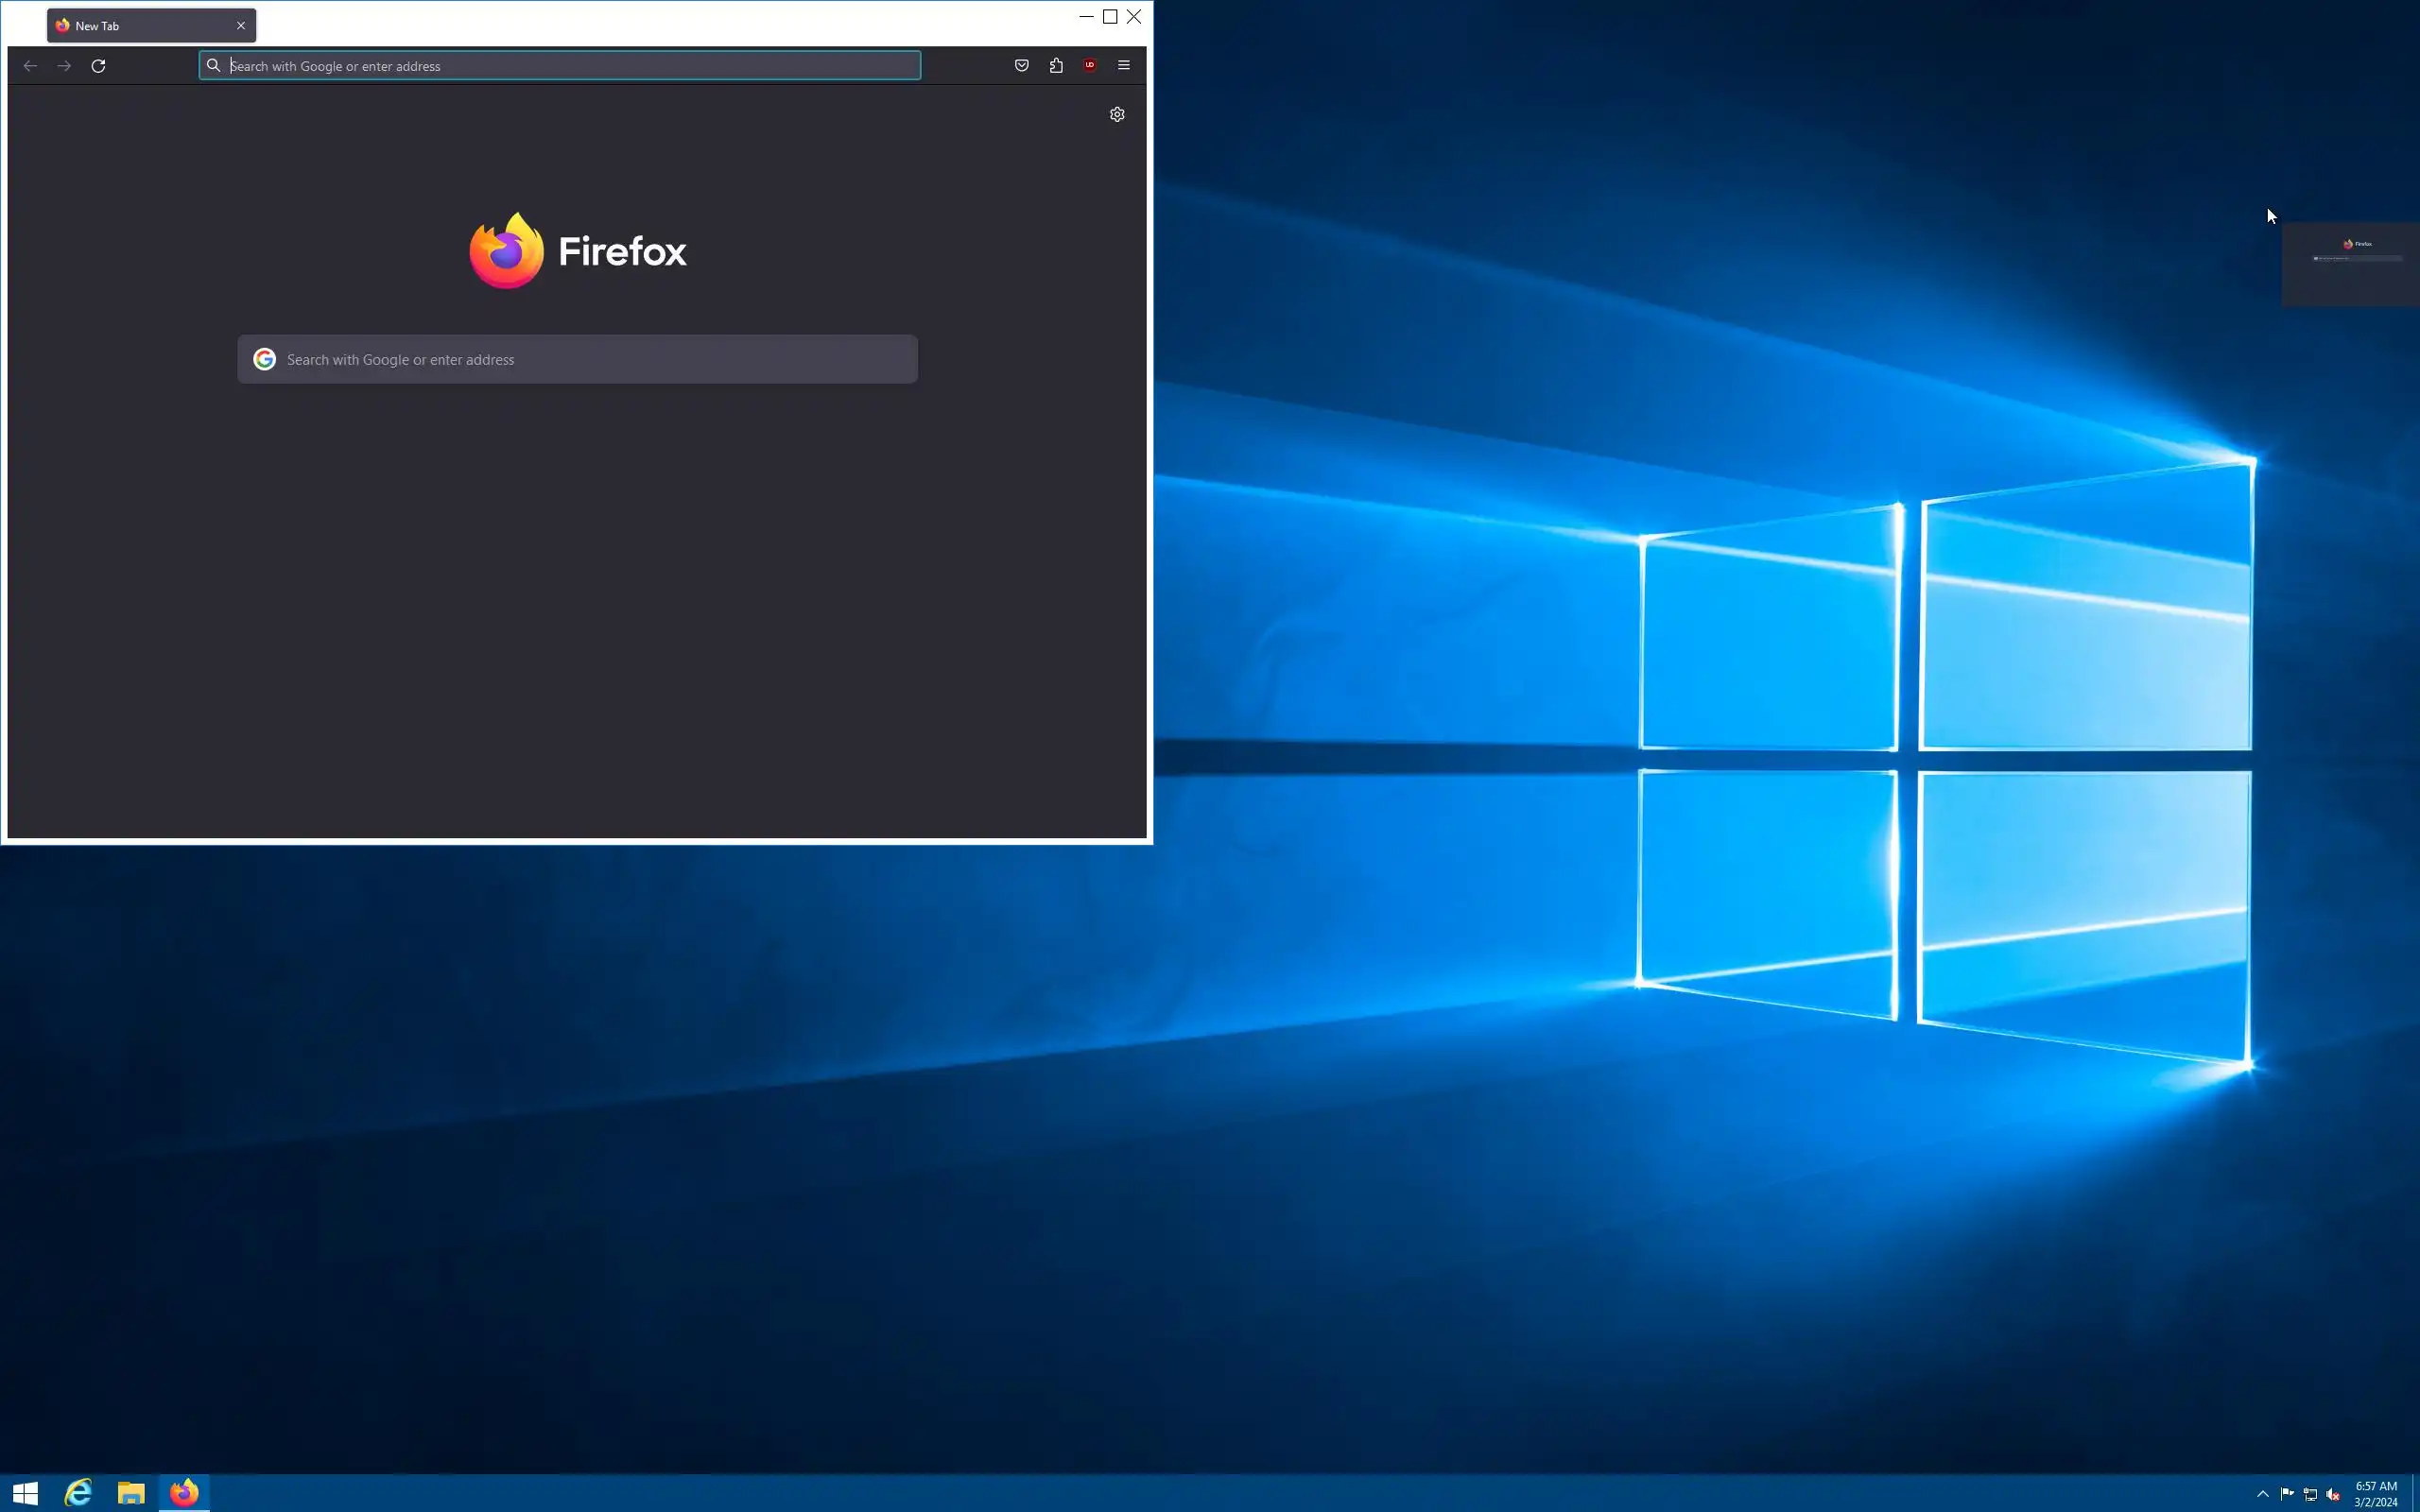Viewport: 2420px width, 1512px height.
Task: Click the uBlock Origin toolbar icon
Action: [x=1090, y=66]
